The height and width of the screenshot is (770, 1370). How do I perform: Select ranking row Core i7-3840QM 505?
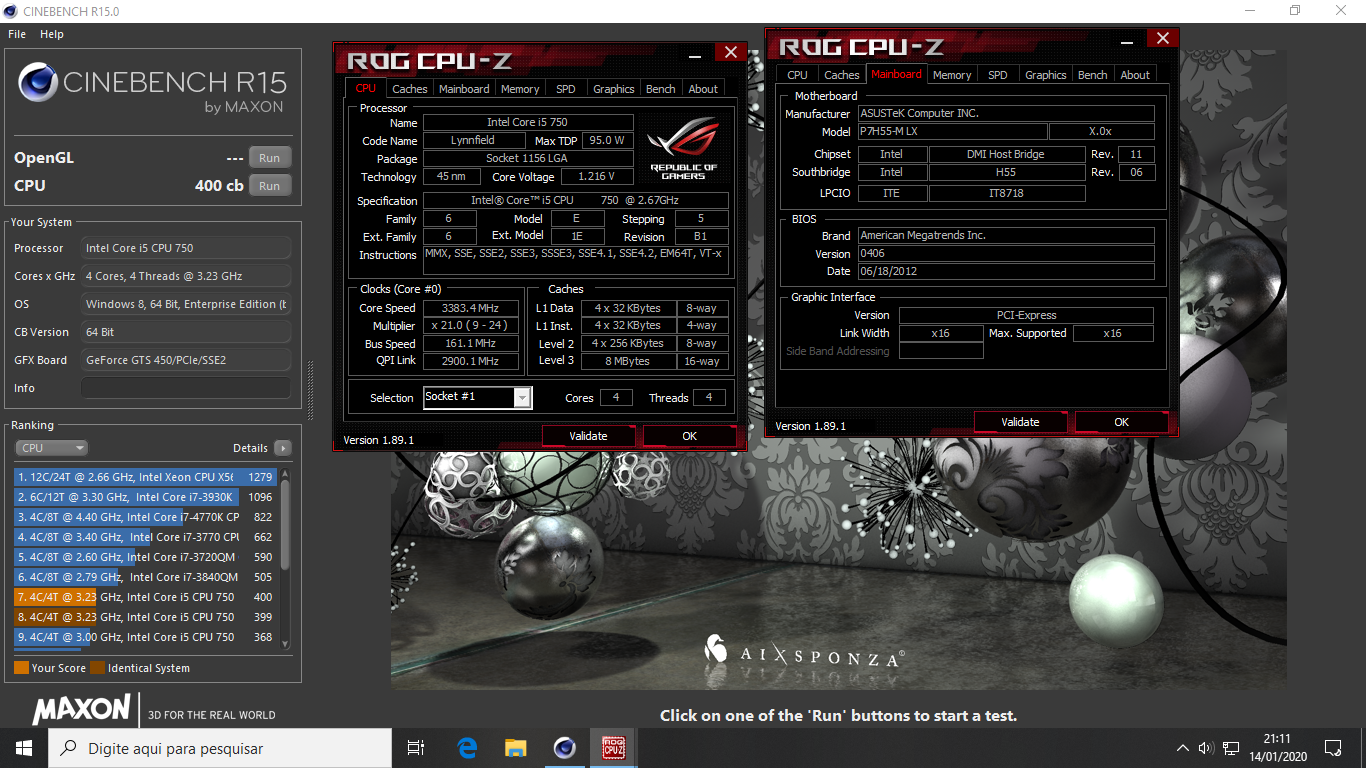coord(146,577)
